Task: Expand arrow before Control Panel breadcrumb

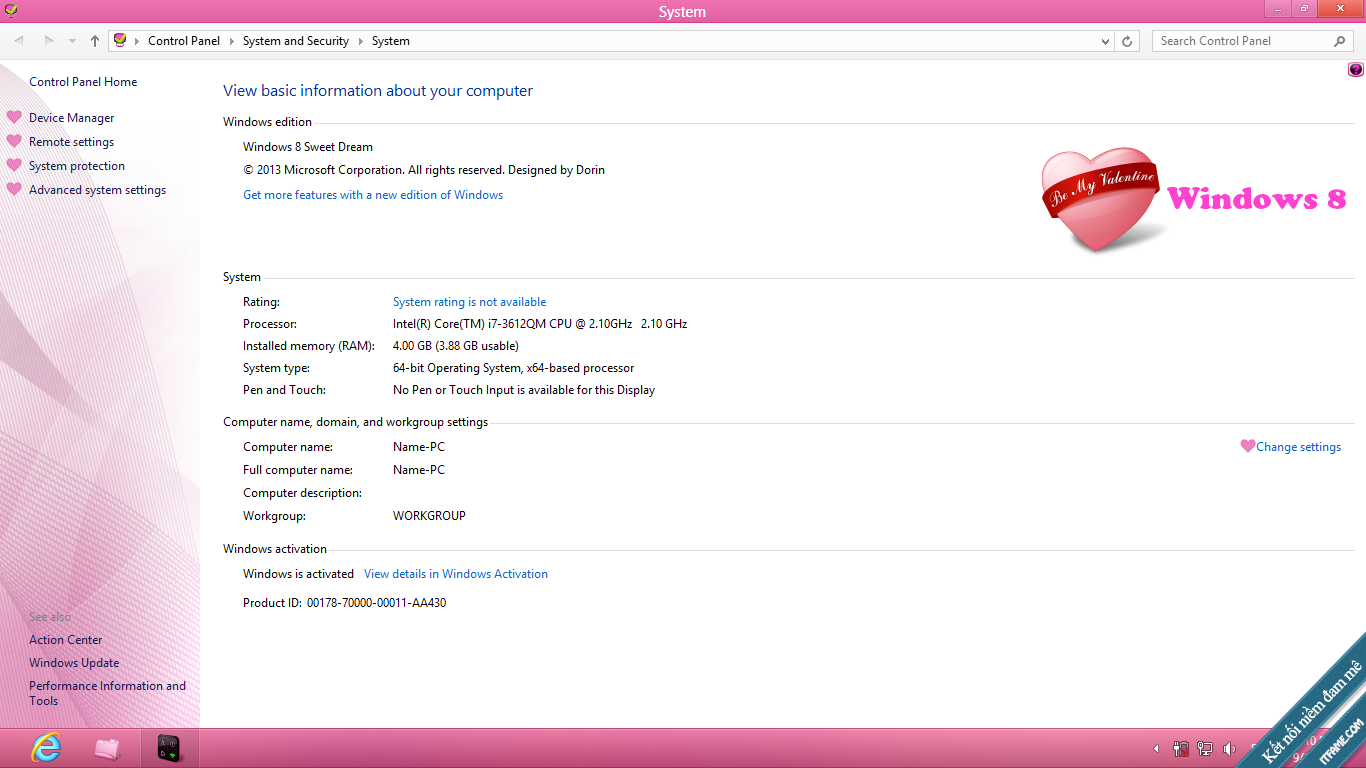Action: 138,41
